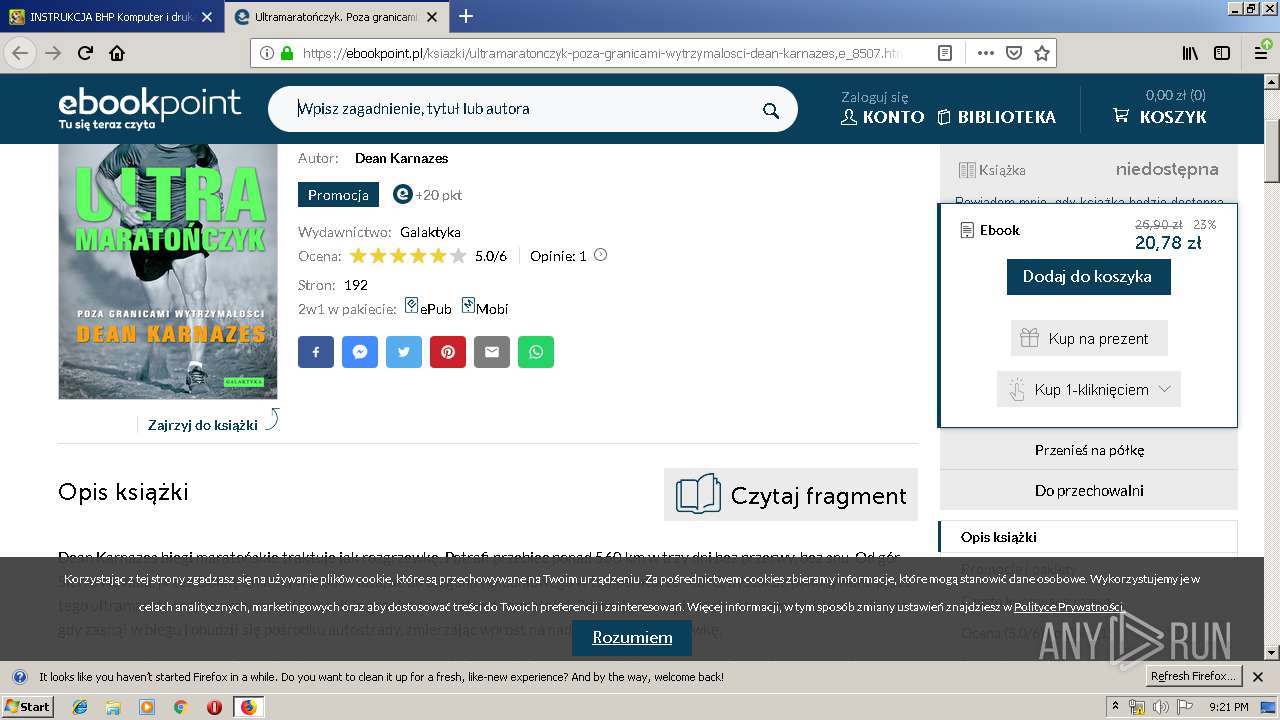Click the Promocja badge
The height and width of the screenshot is (720, 1280).
338,195
